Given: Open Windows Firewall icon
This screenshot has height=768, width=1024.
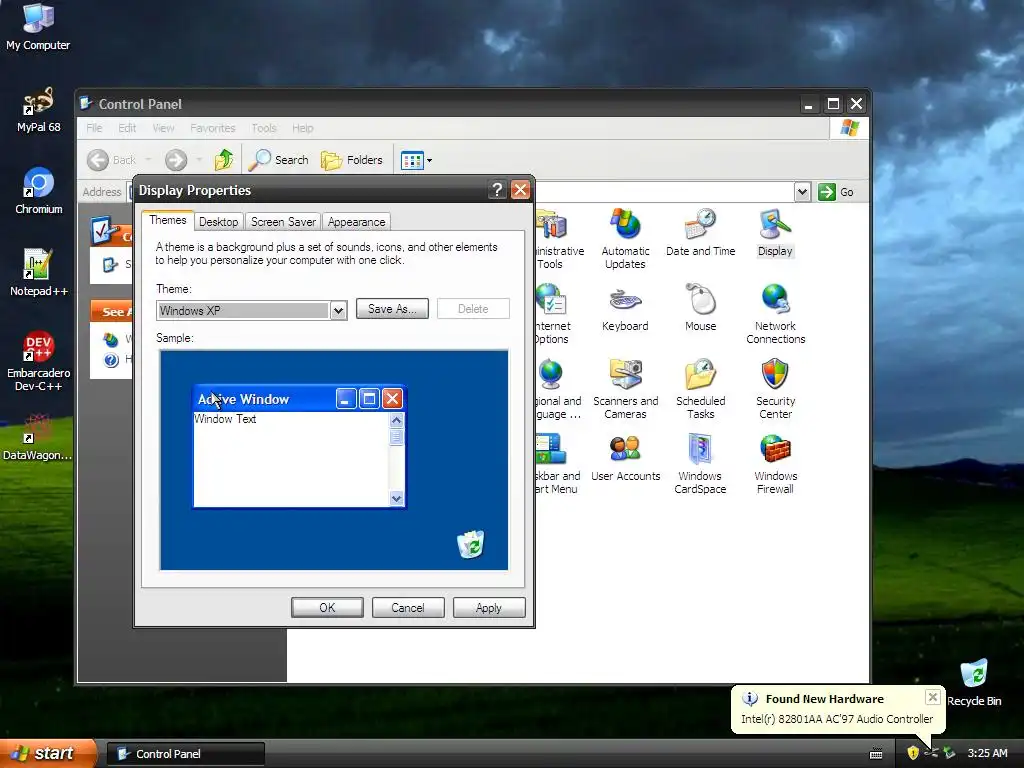Looking at the screenshot, I should click(x=775, y=464).
